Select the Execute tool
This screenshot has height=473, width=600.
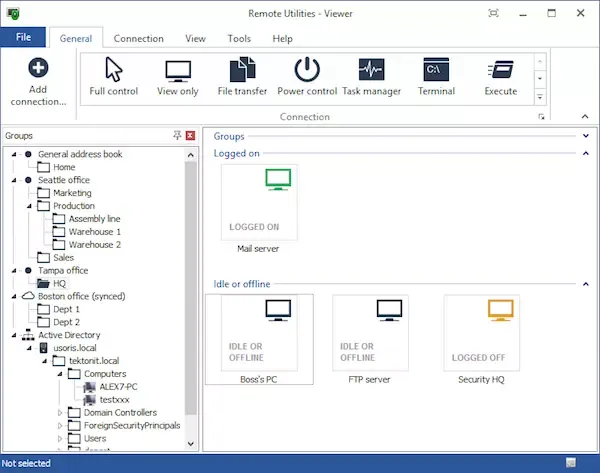(500, 77)
